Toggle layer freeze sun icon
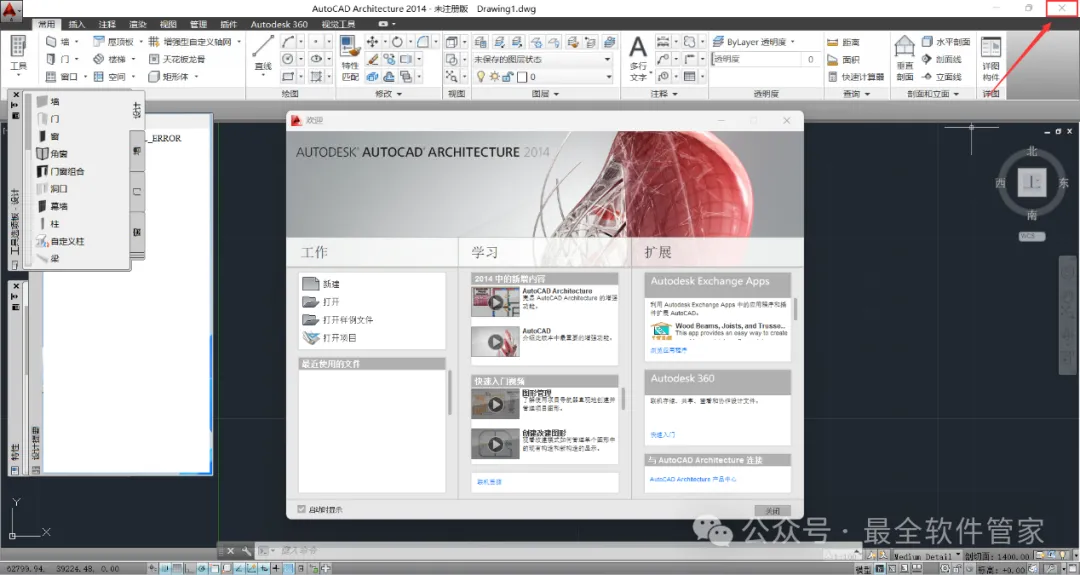1080x575 pixels. [x=494, y=76]
